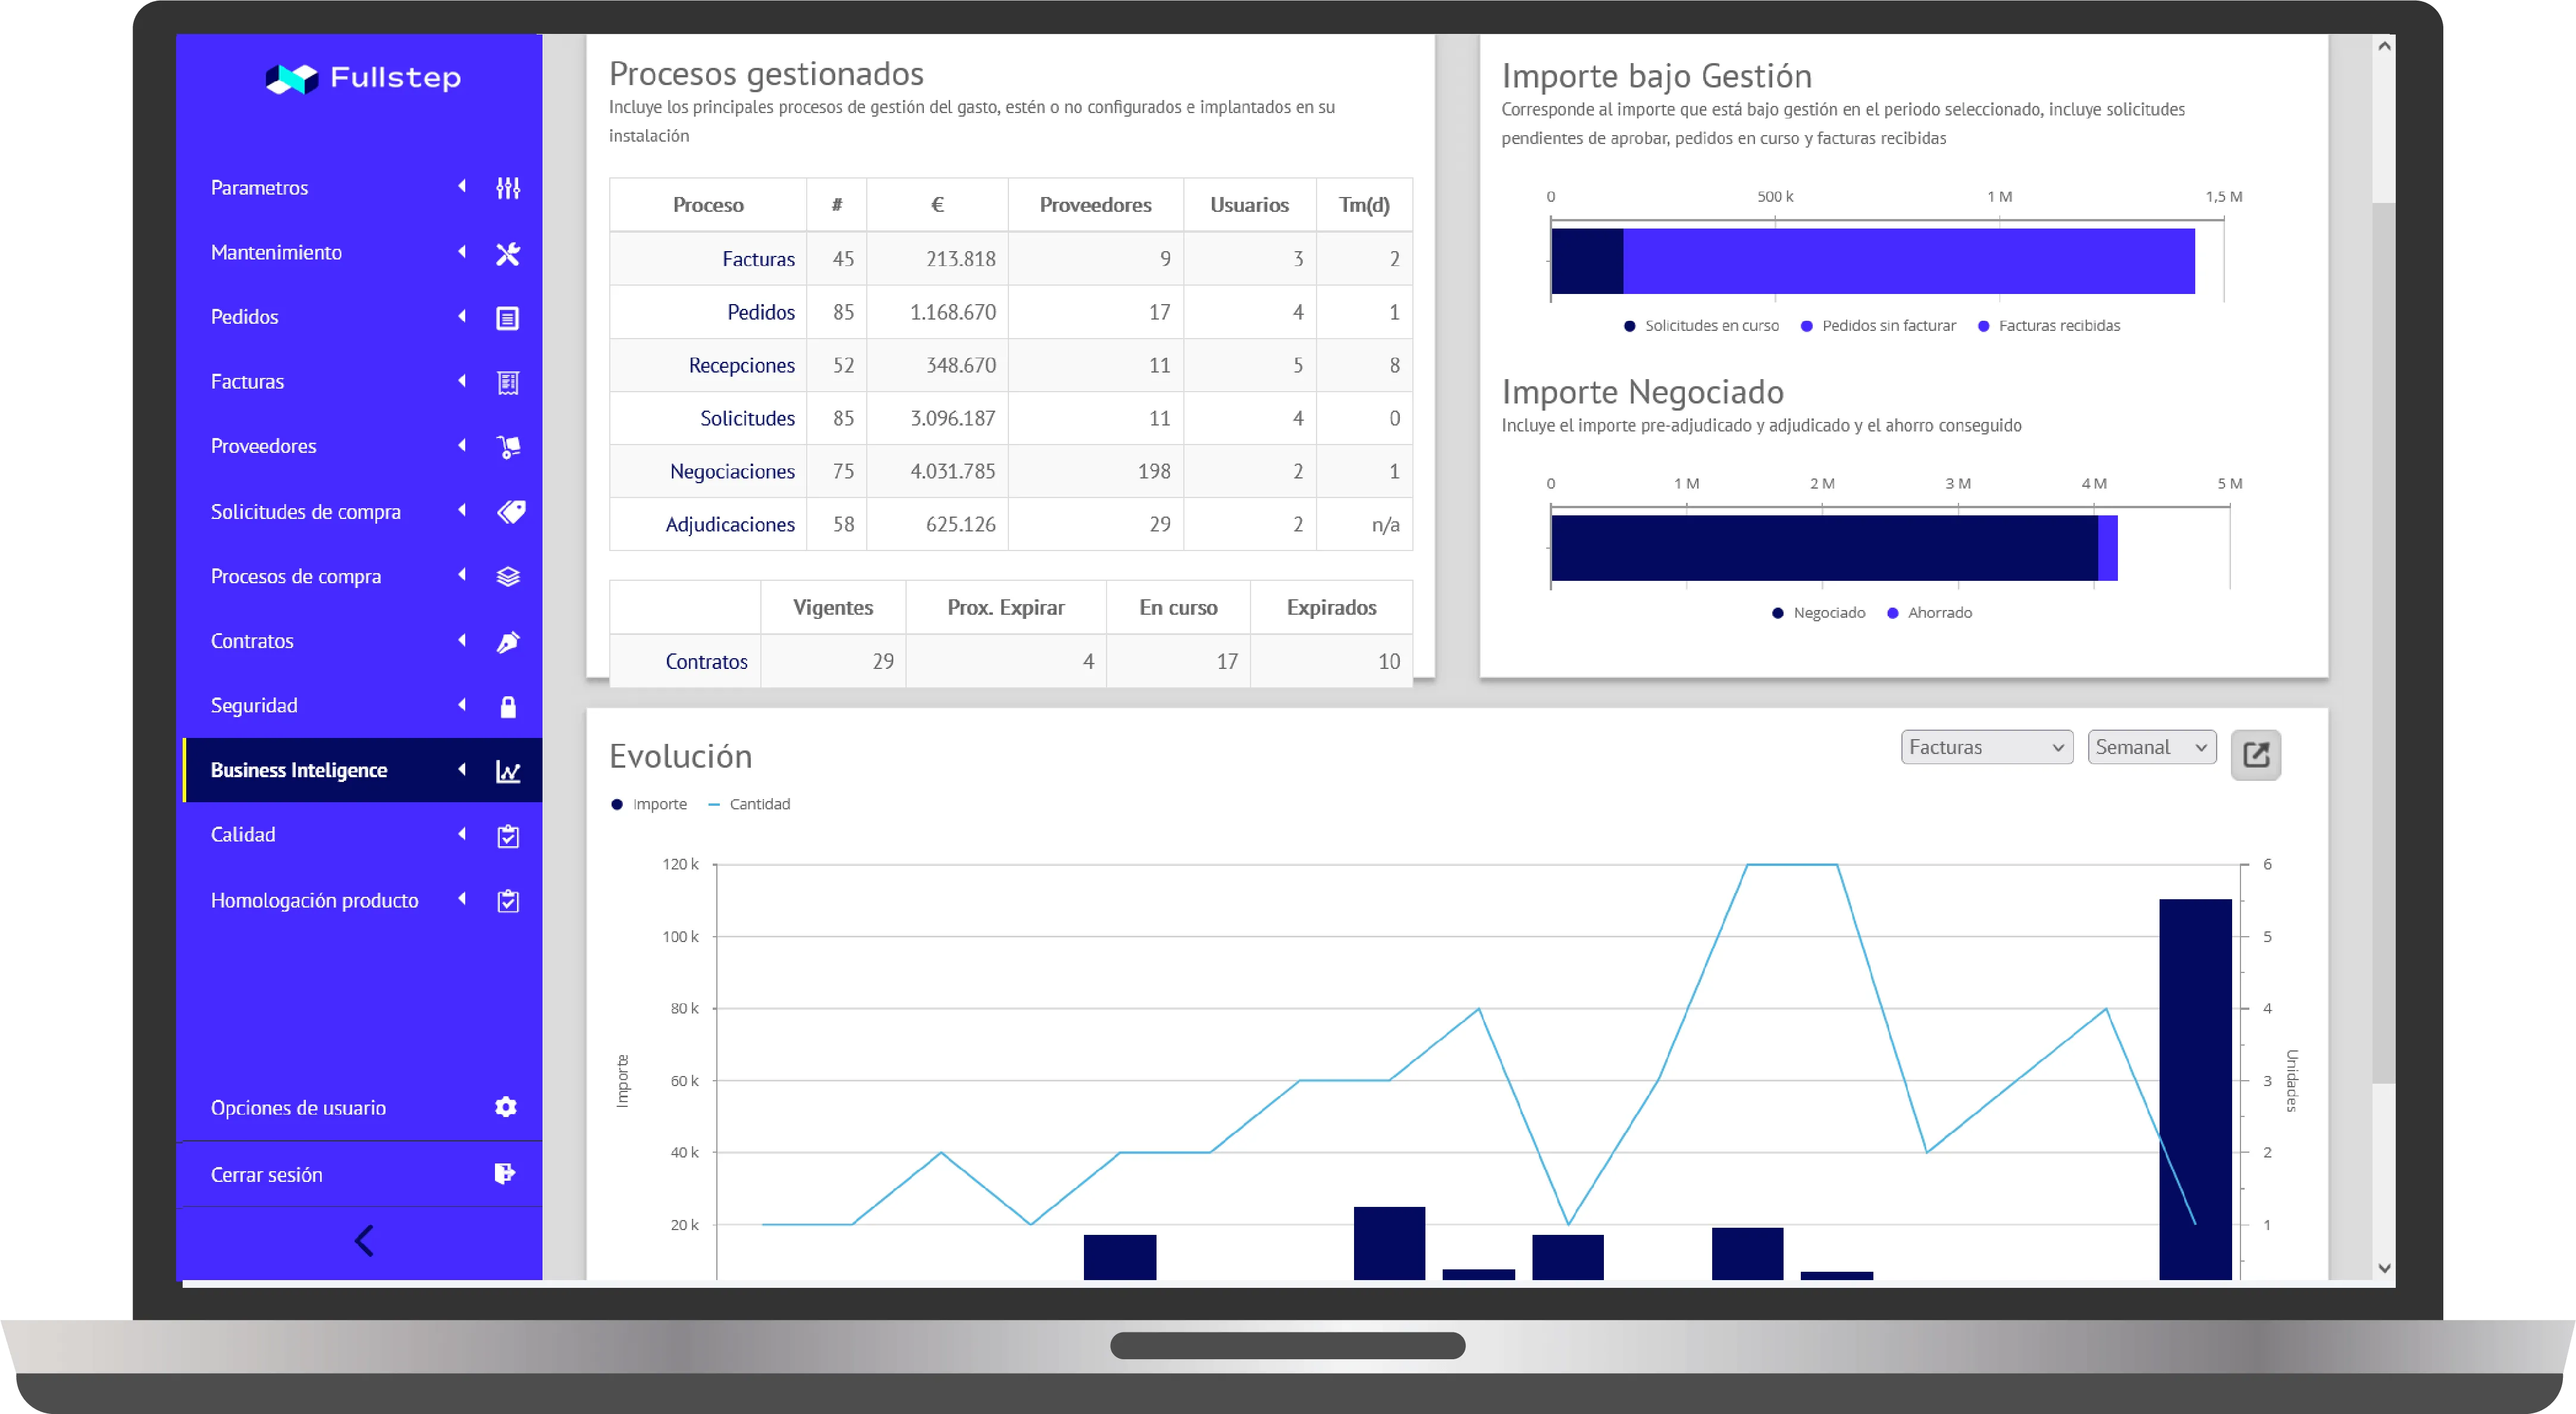Click the Seguridad padlock icon

click(508, 707)
